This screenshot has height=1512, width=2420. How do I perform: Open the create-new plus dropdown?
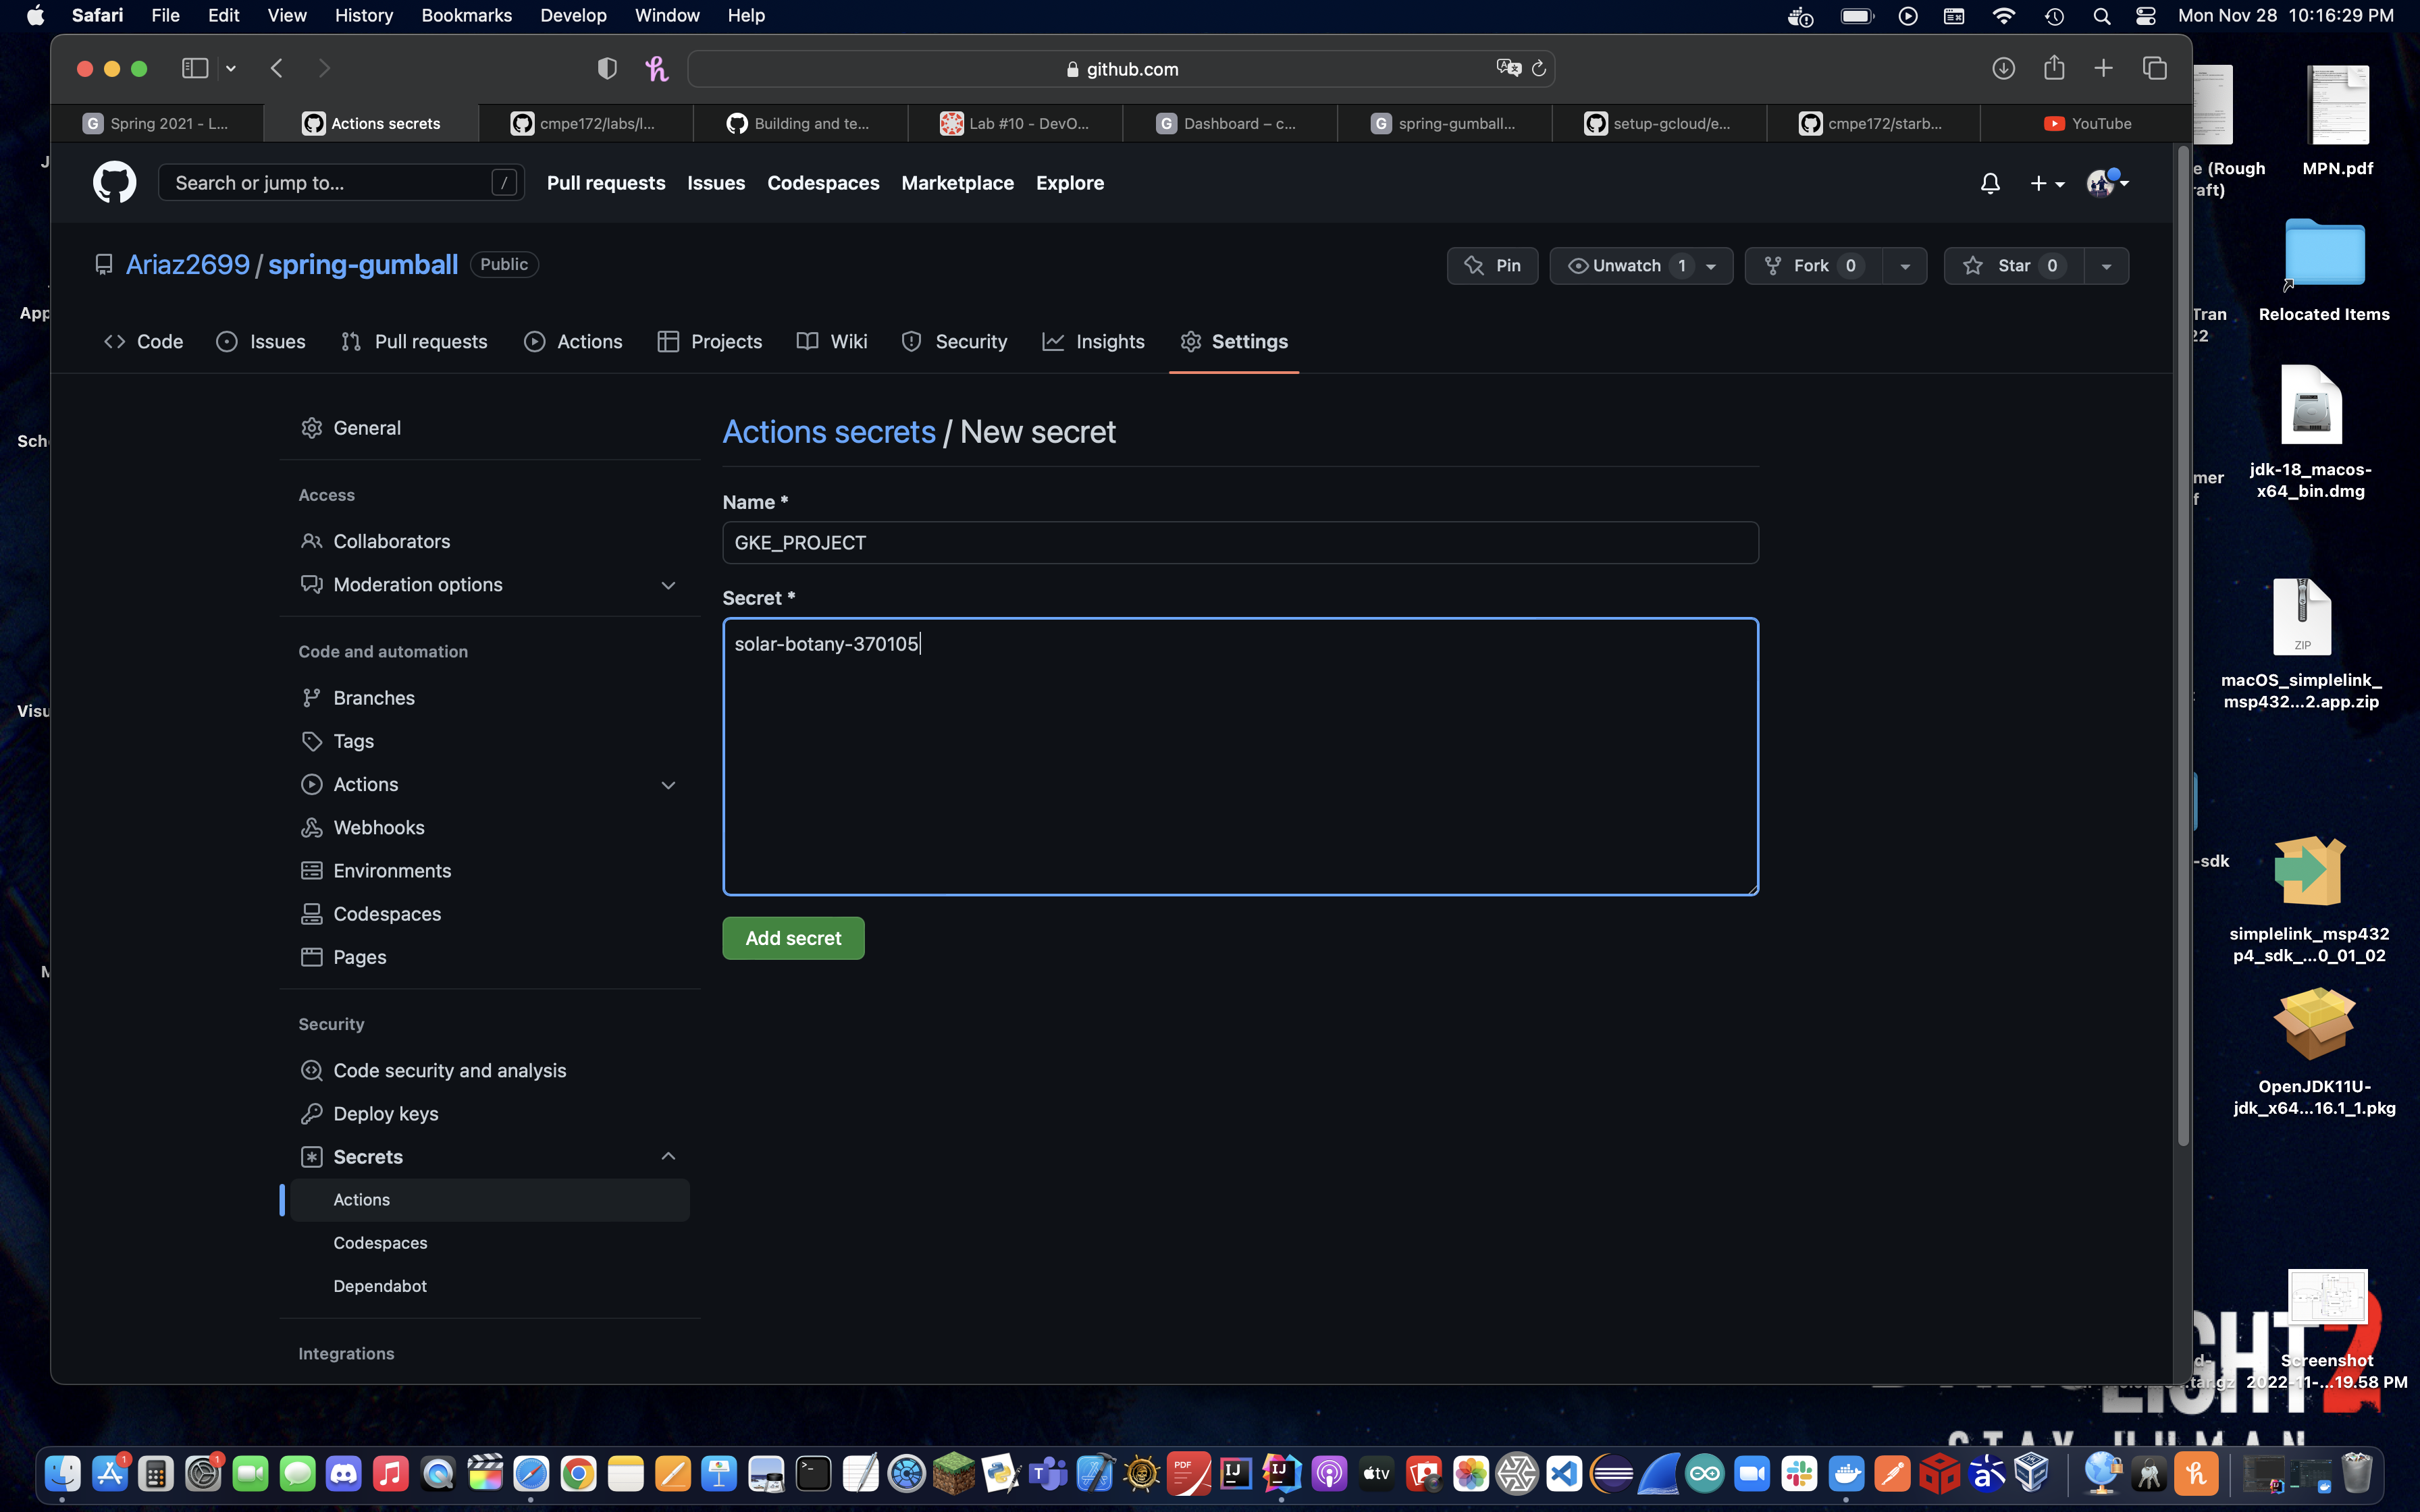(2047, 183)
